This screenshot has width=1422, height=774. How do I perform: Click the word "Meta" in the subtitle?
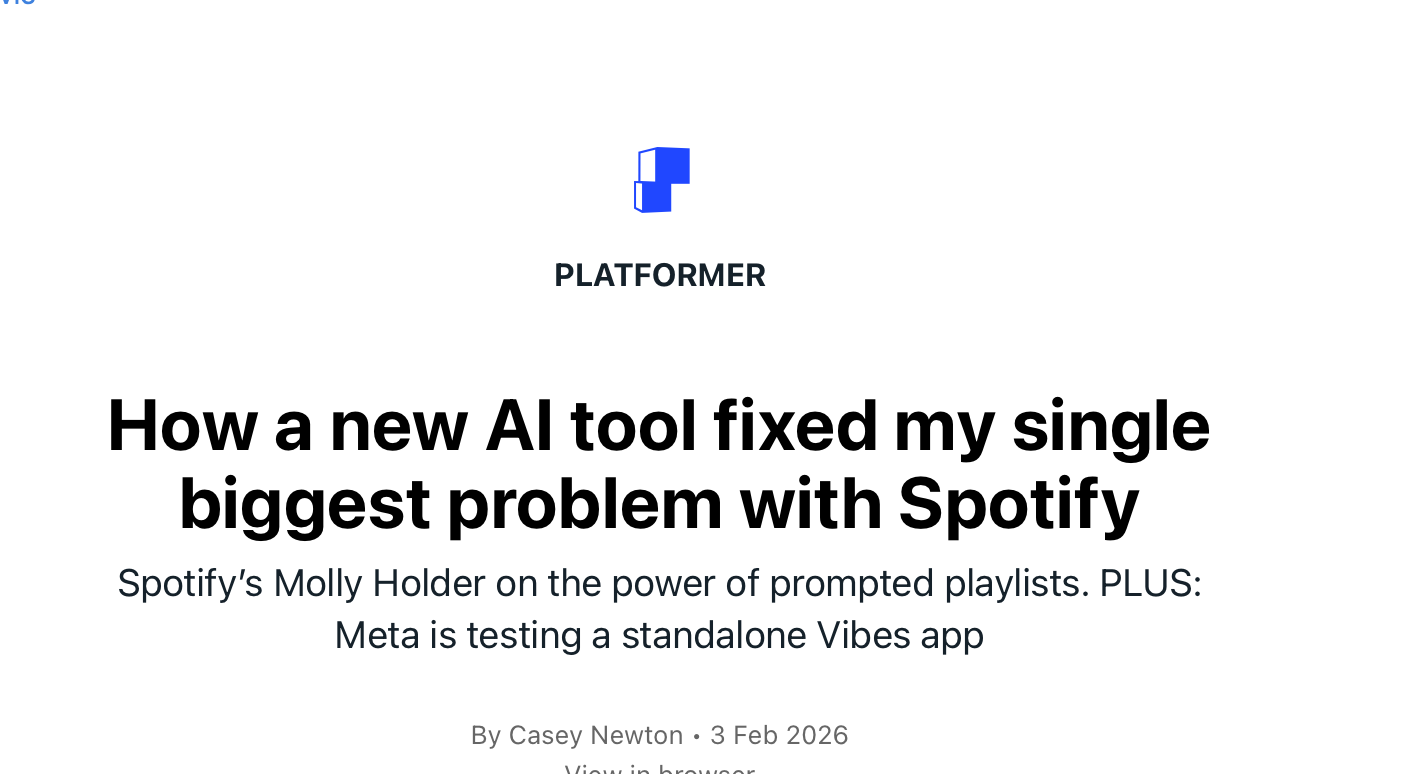(377, 635)
